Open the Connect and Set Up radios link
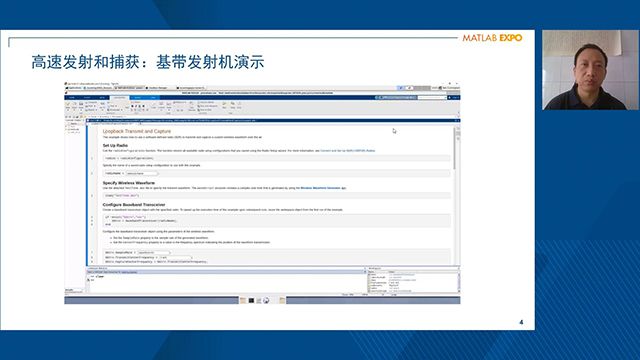The image size is (640, 360). [347, 151]
